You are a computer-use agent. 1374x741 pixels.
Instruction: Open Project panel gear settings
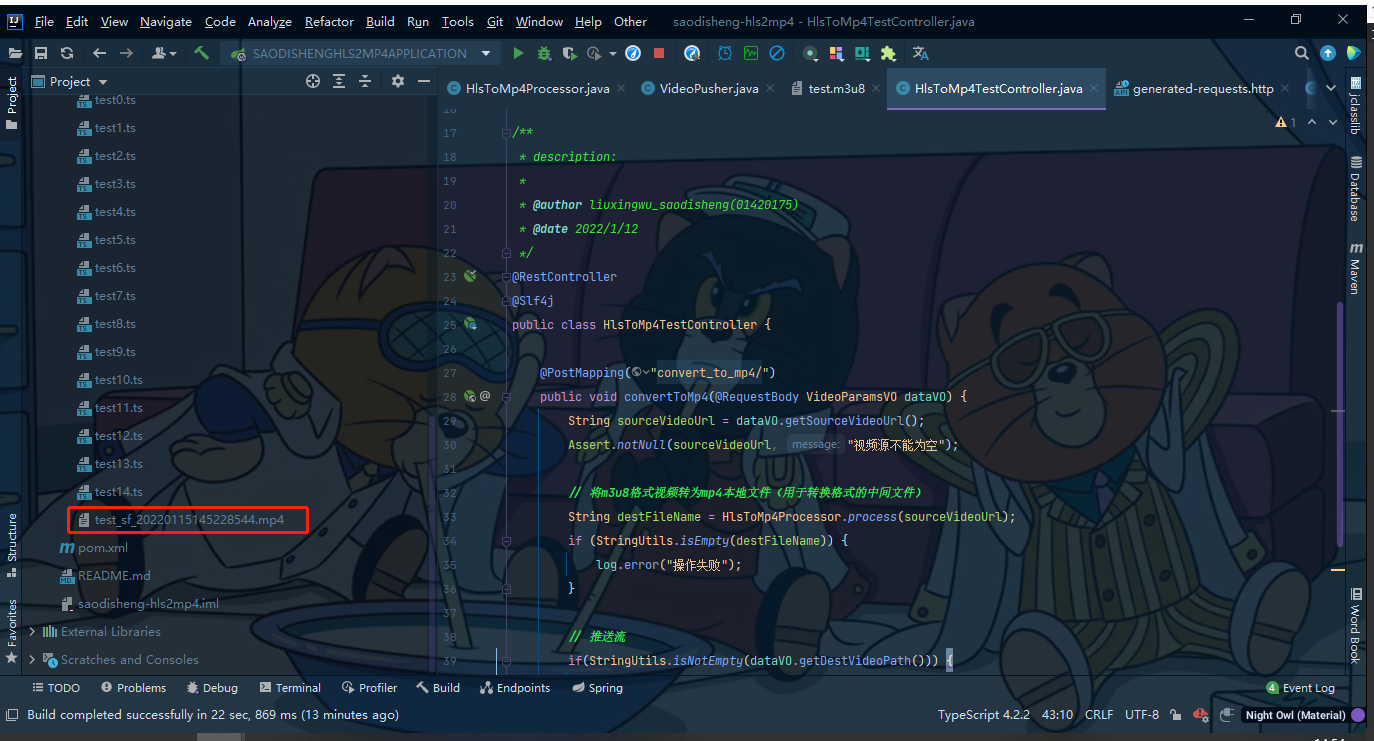click(398, 81)
